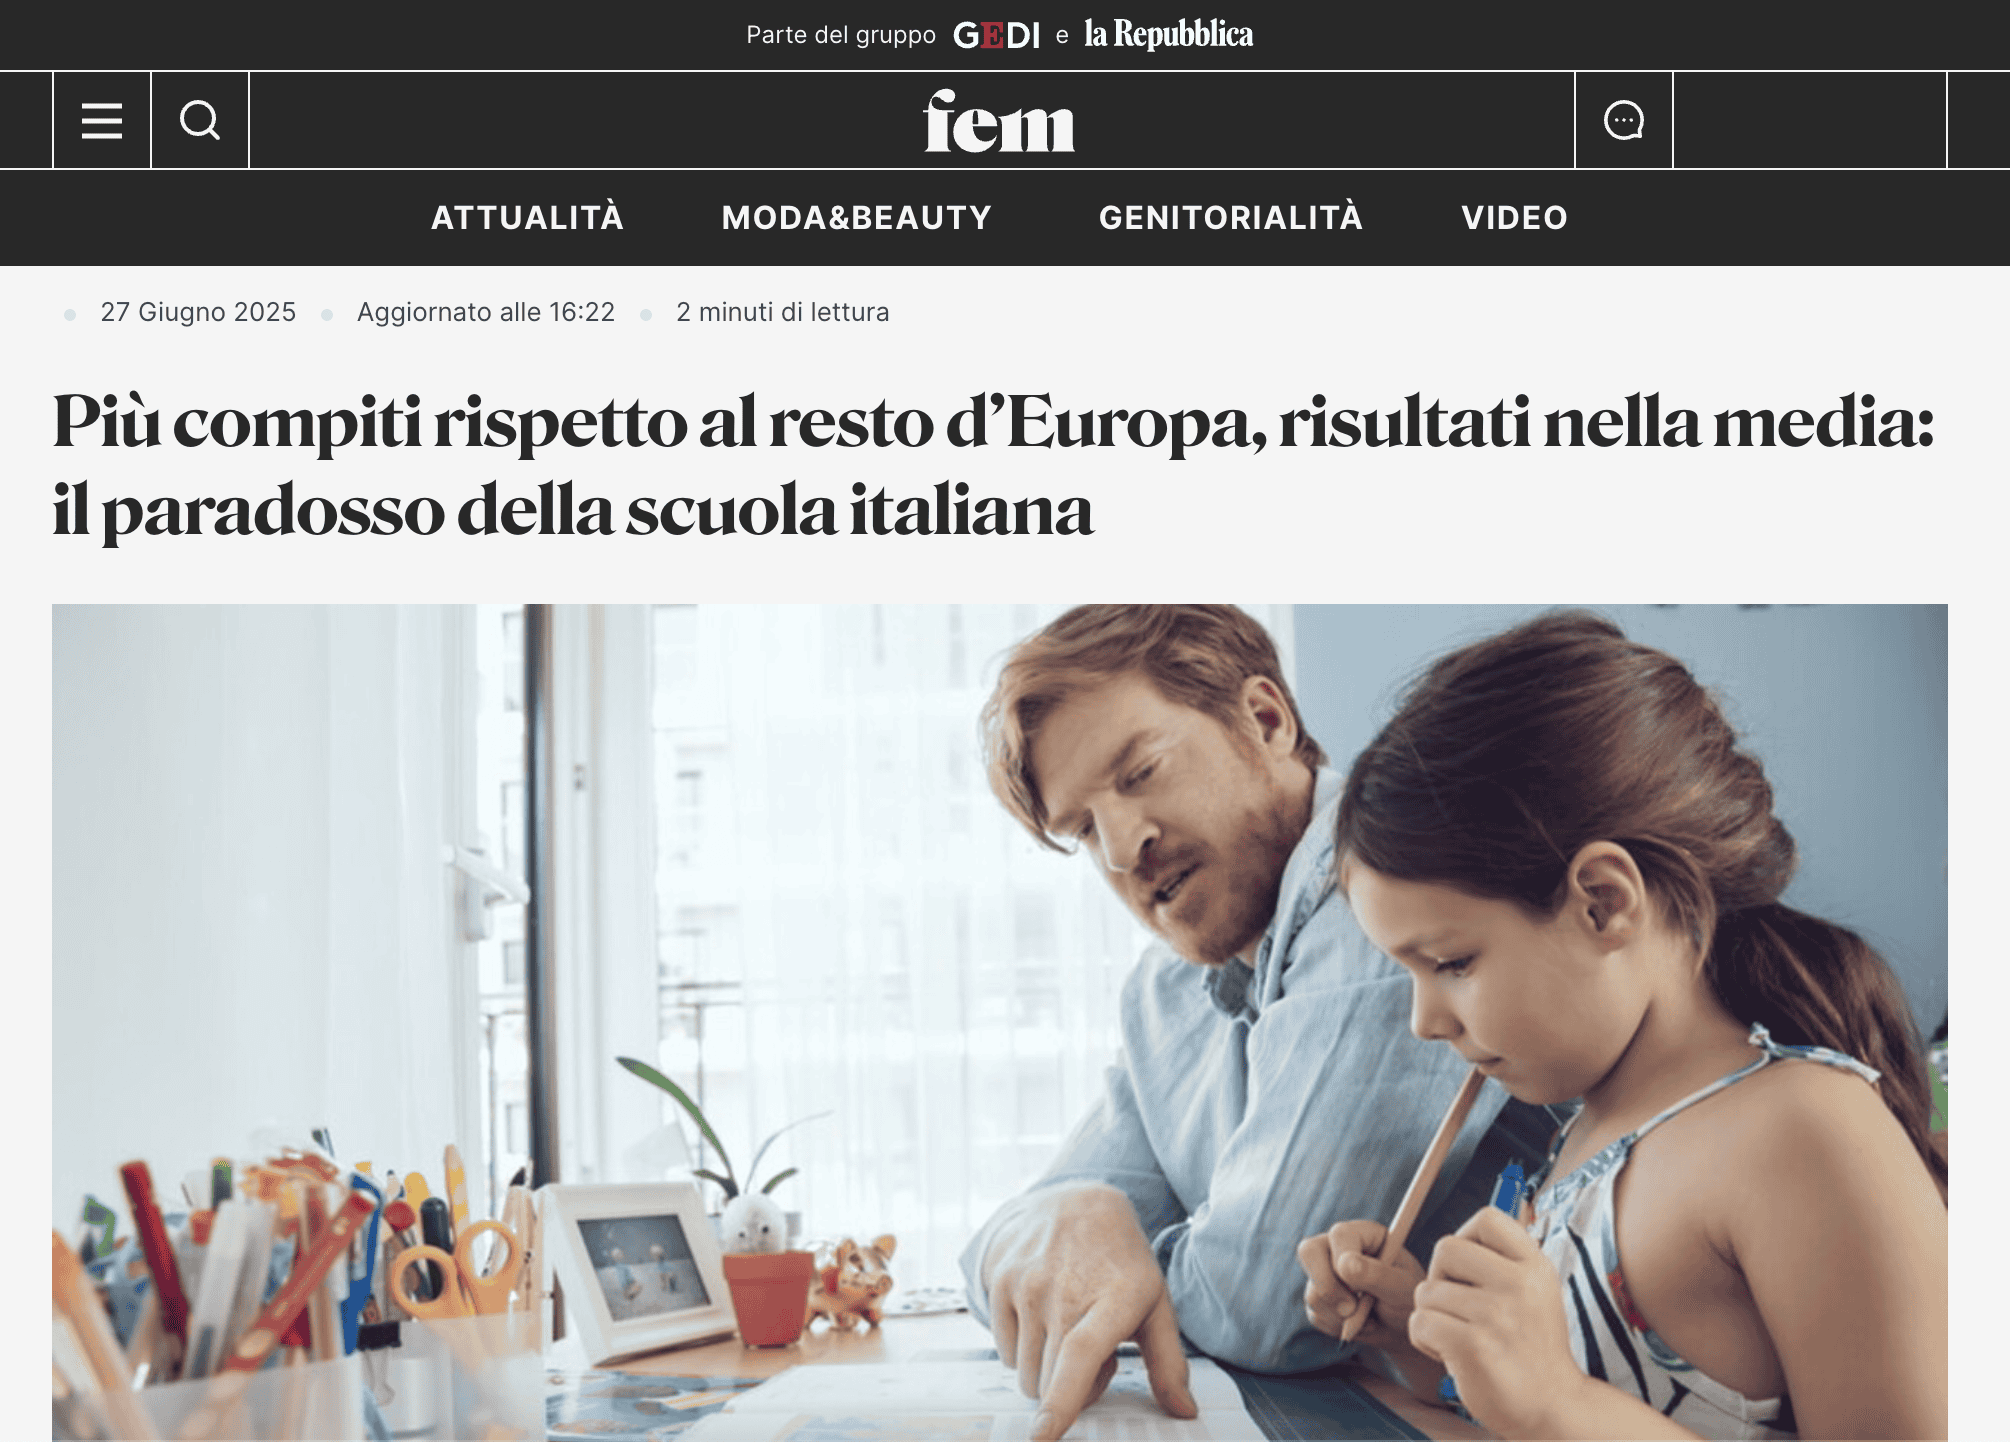Click the 'Parte del gruppo' text
Viewport: 2010px width, 1442px height.
(x=841, y=35)
